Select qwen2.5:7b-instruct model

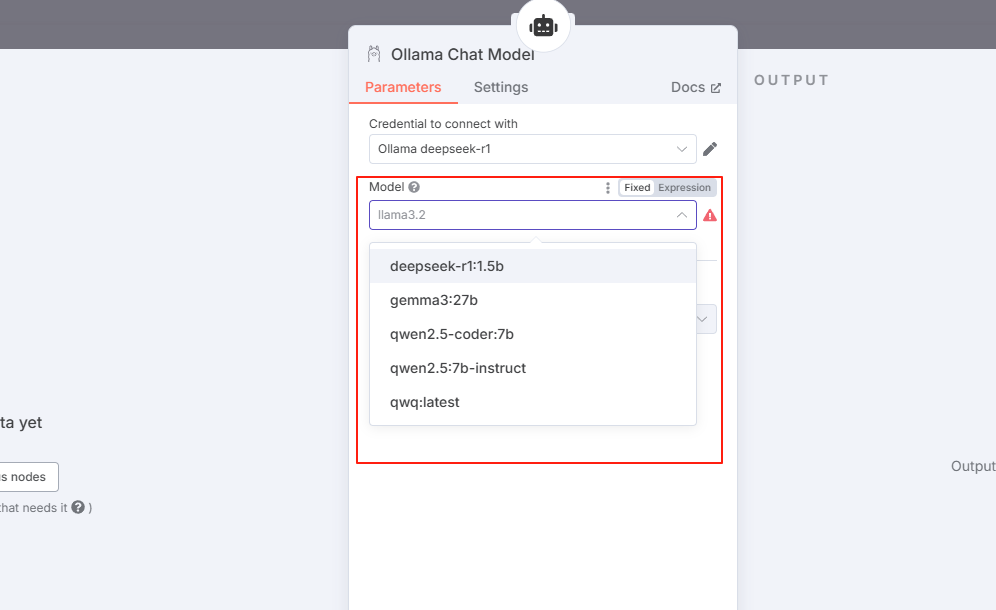(x=532, y=368)
